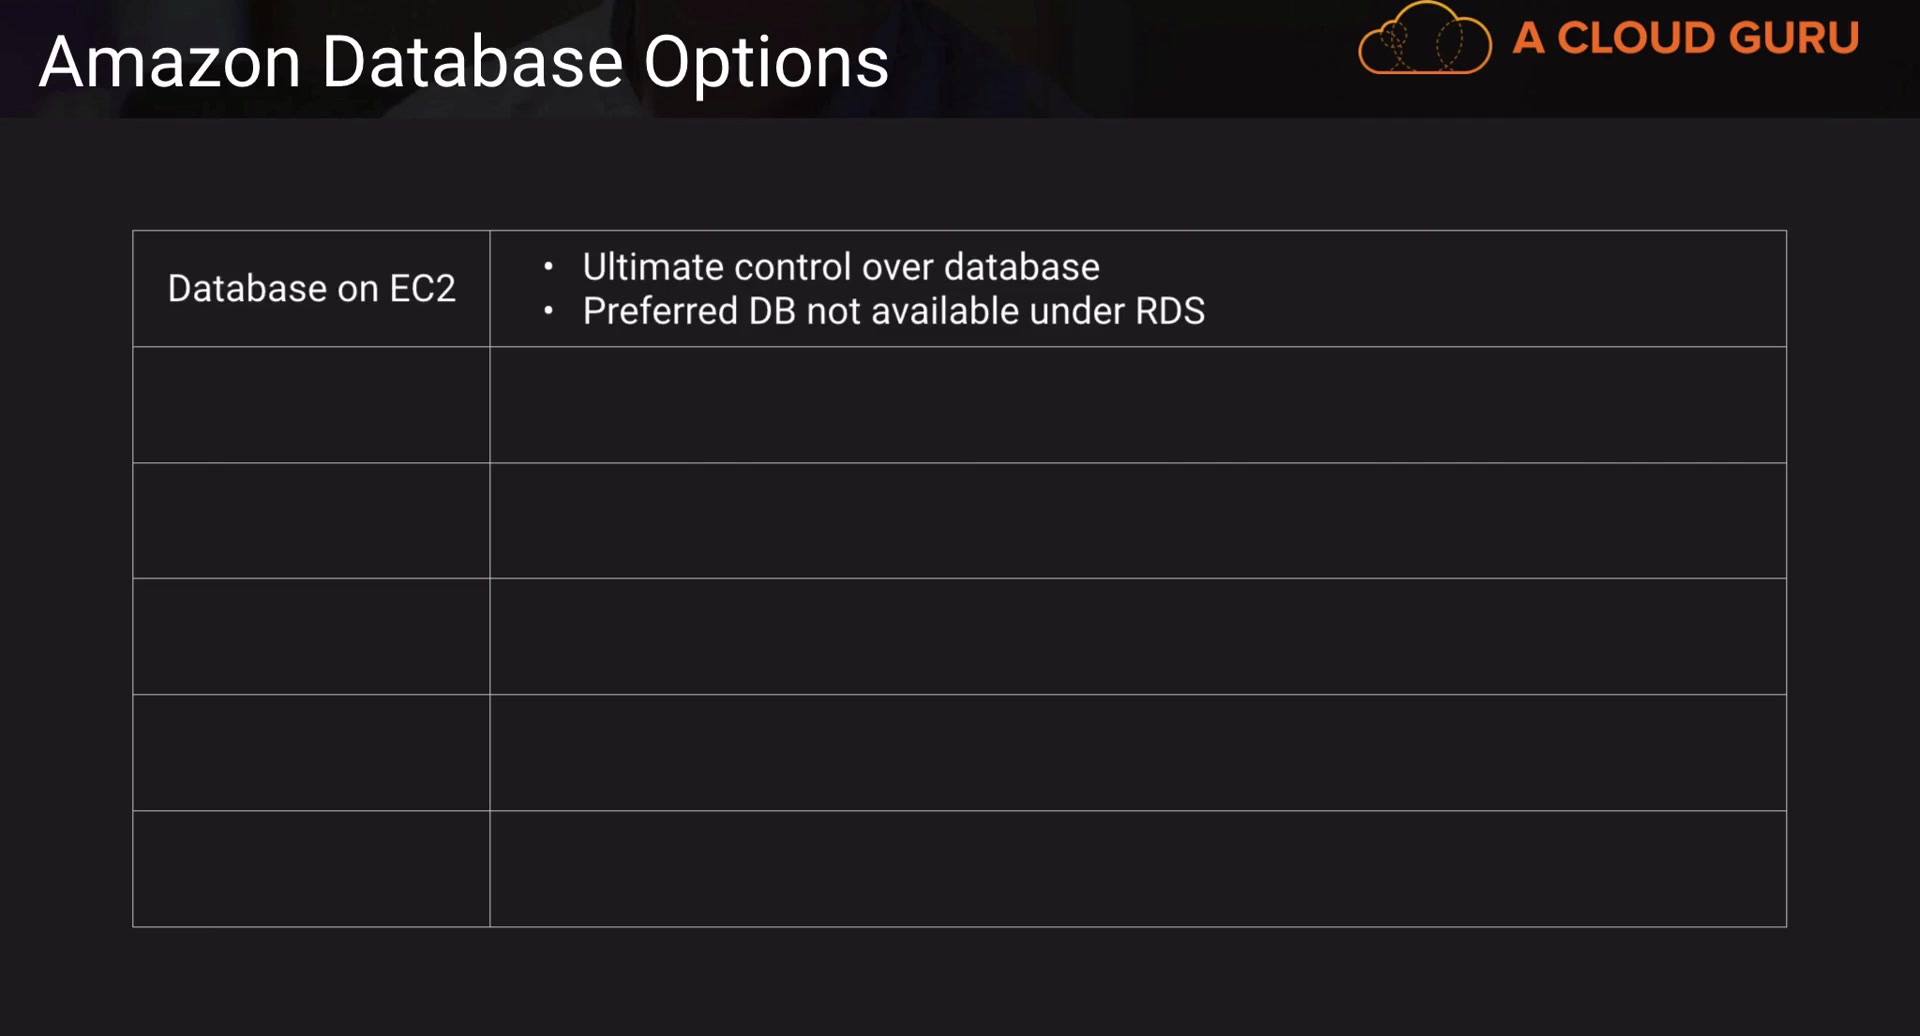The height and width of the screenshot is (1036, 1920).
Task: Select the empty right cell in table row two
Action: pyautogui.click(x=1137, y=405)
